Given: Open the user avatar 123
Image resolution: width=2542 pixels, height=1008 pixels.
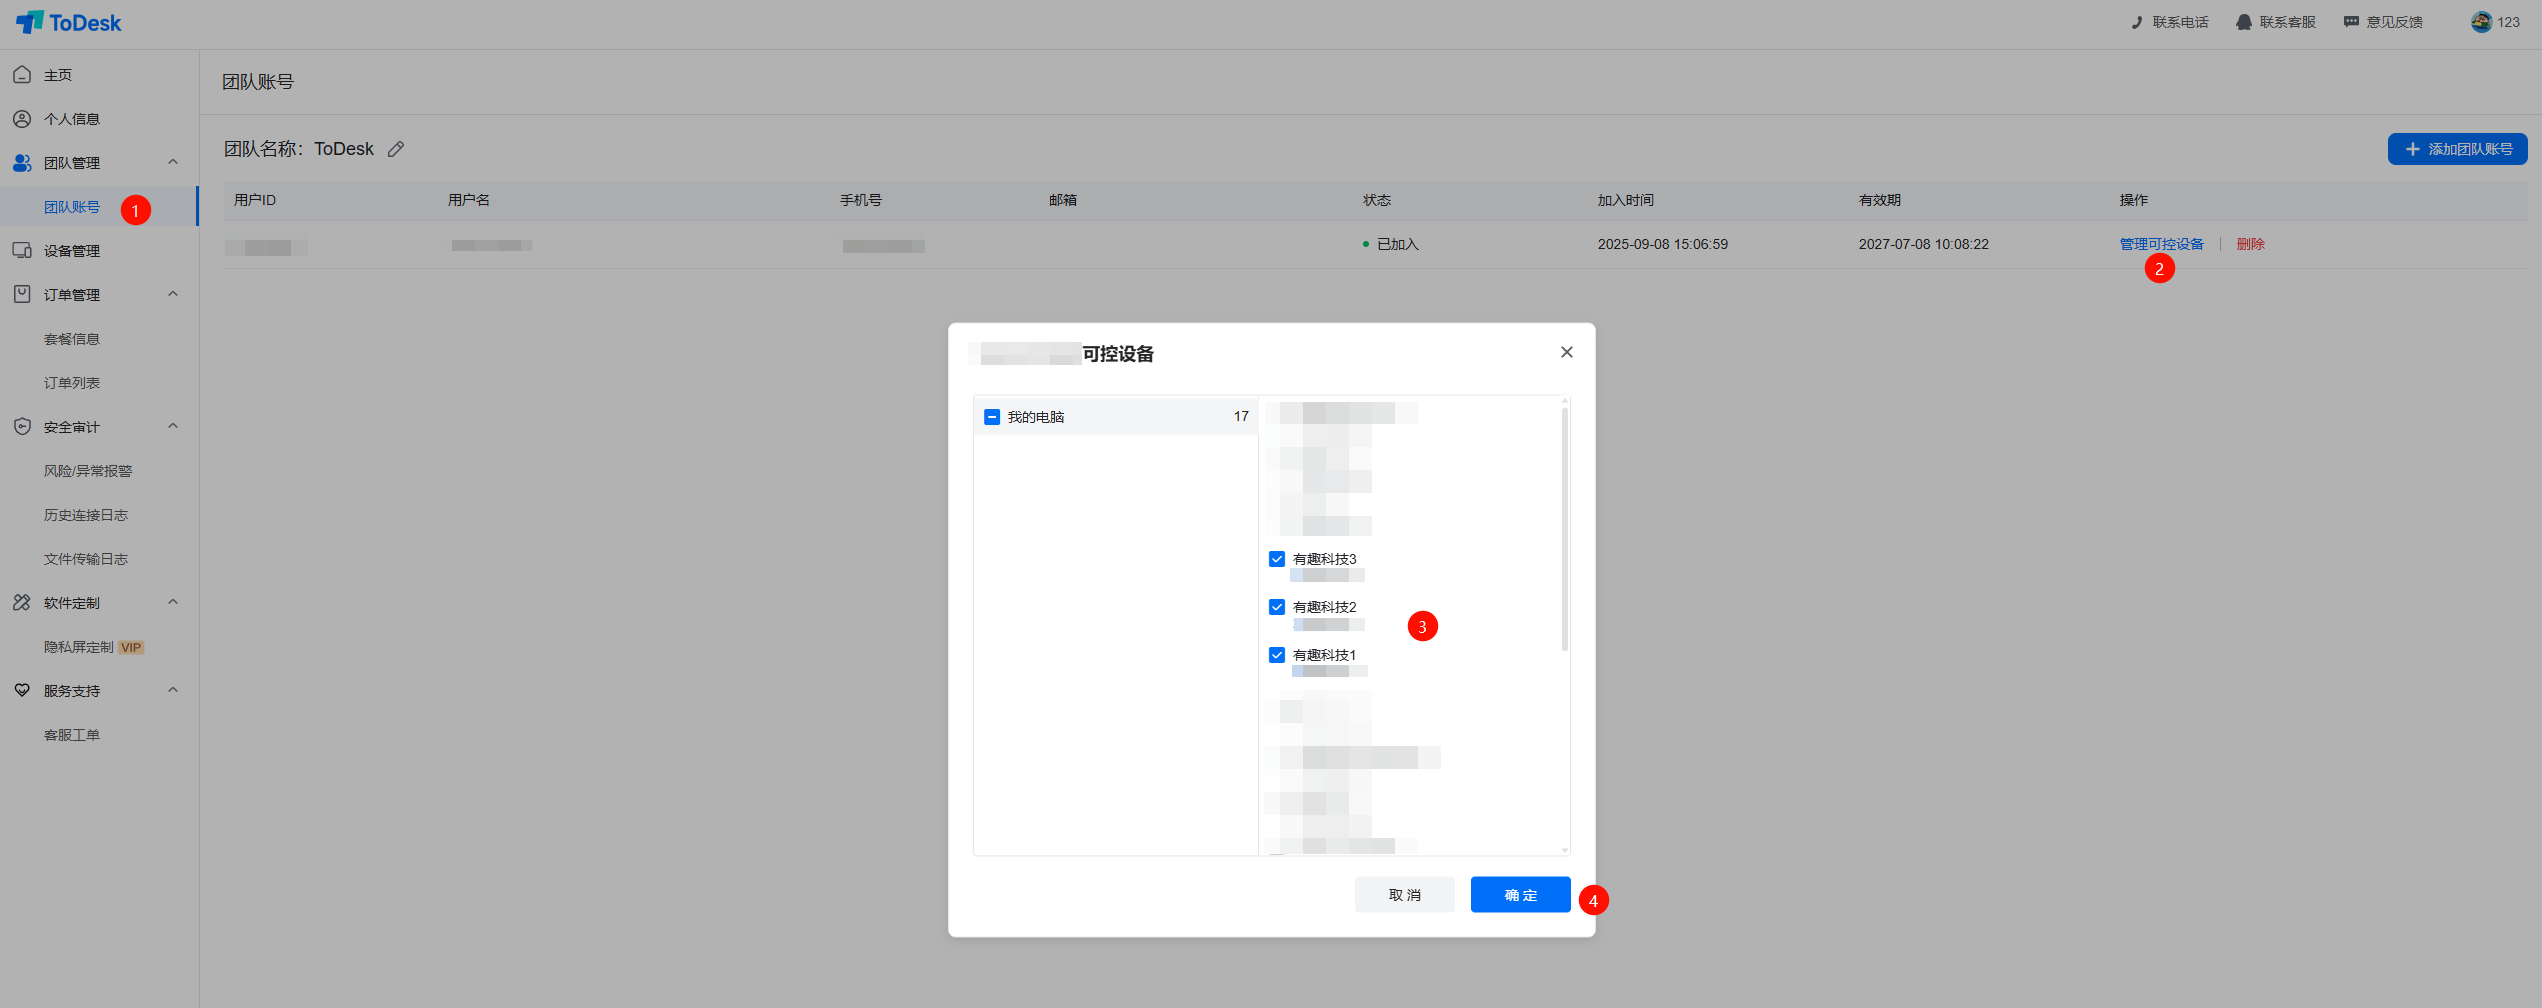Looking at the screenshot, I should (x=2495, y=22).
